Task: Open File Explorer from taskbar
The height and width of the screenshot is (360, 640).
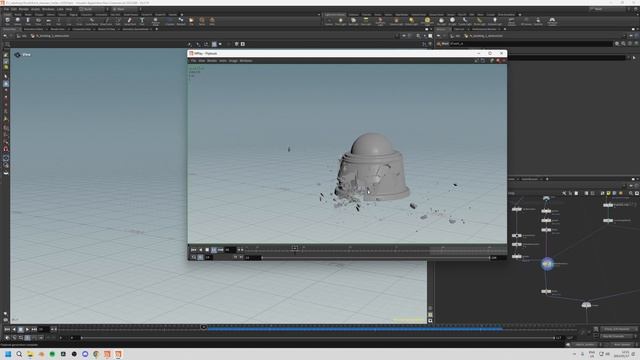Action: coord(30,354)
